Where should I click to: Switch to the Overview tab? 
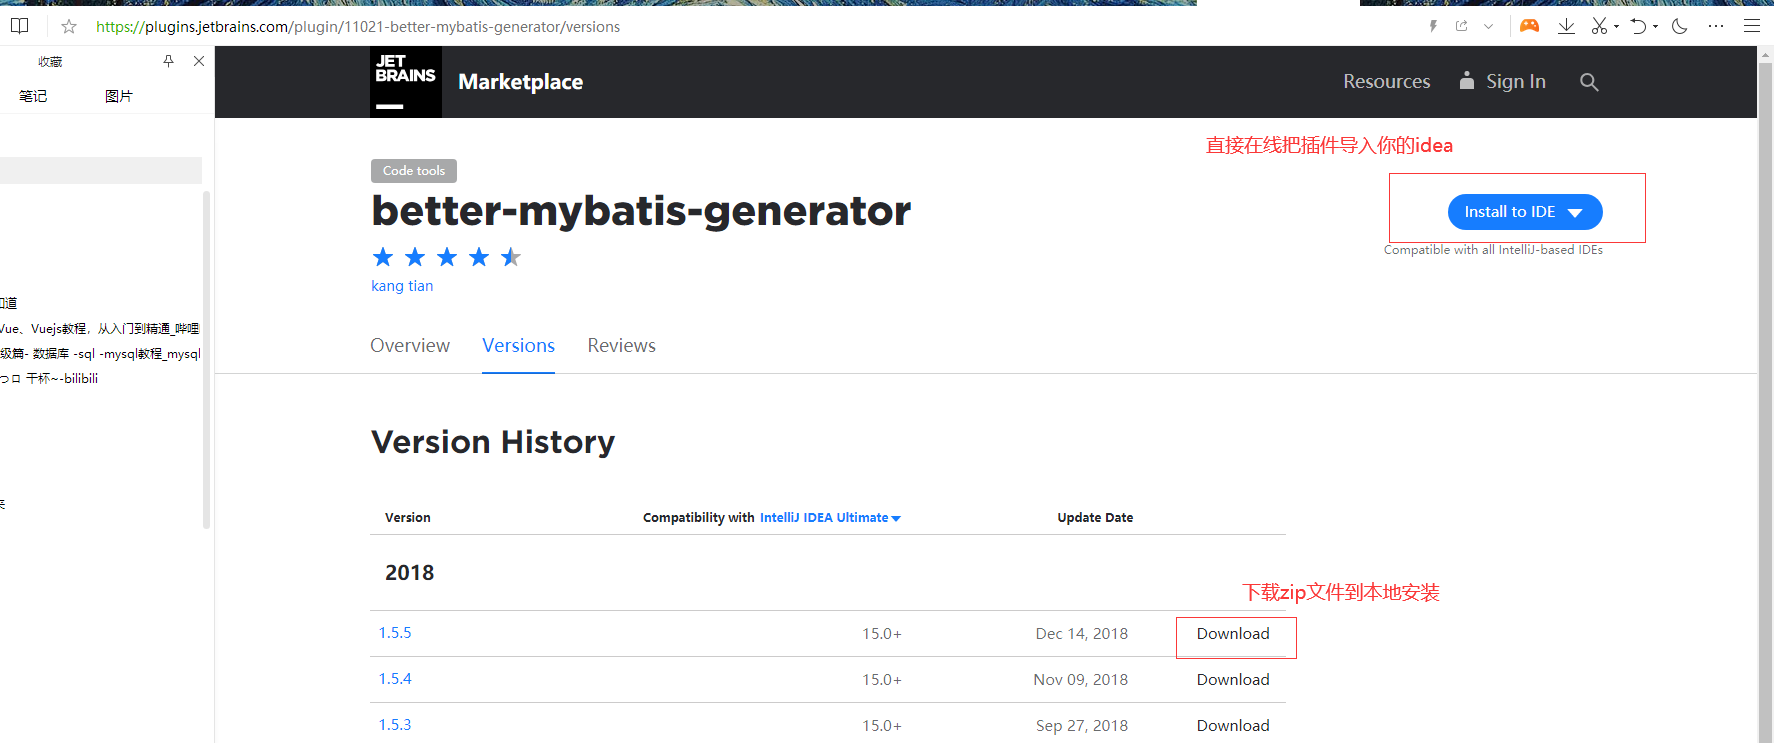(410, 345)
